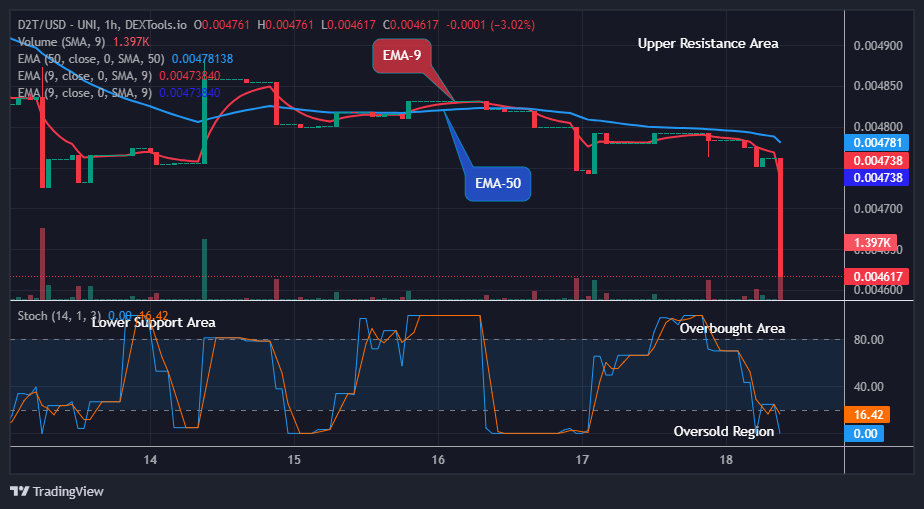Click the 0.004850 price axis label
Viewport: 924px width, 509px height.
[878, 86]
